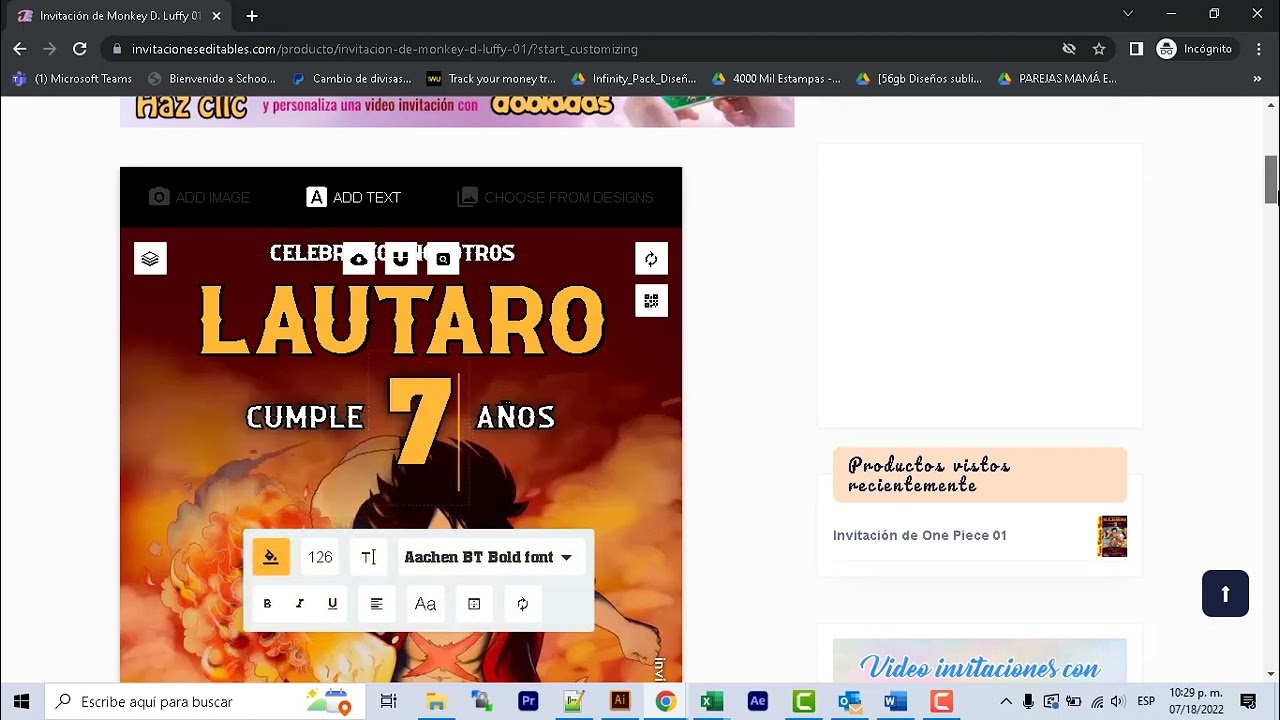1280x720 pixels.
Task: Click the cloud download icon
Action: pos(359,260)
